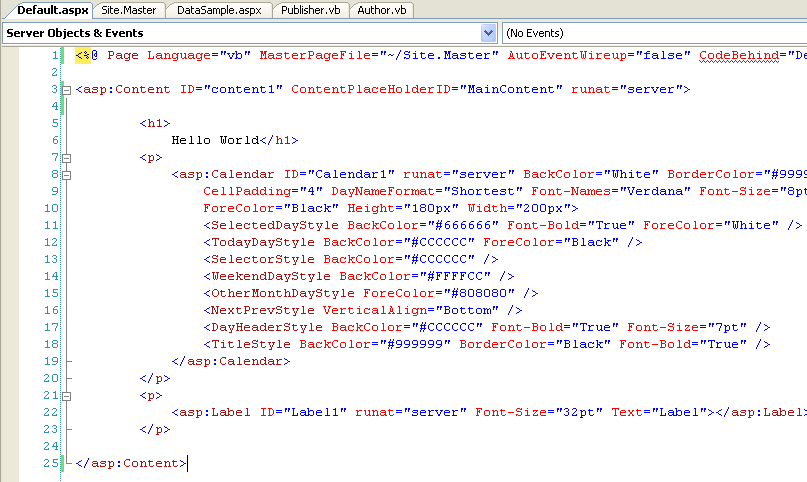Screen dimensions: 807x482
Task: Collapse the asp:Content block on line 3
Action: [68, 90]
